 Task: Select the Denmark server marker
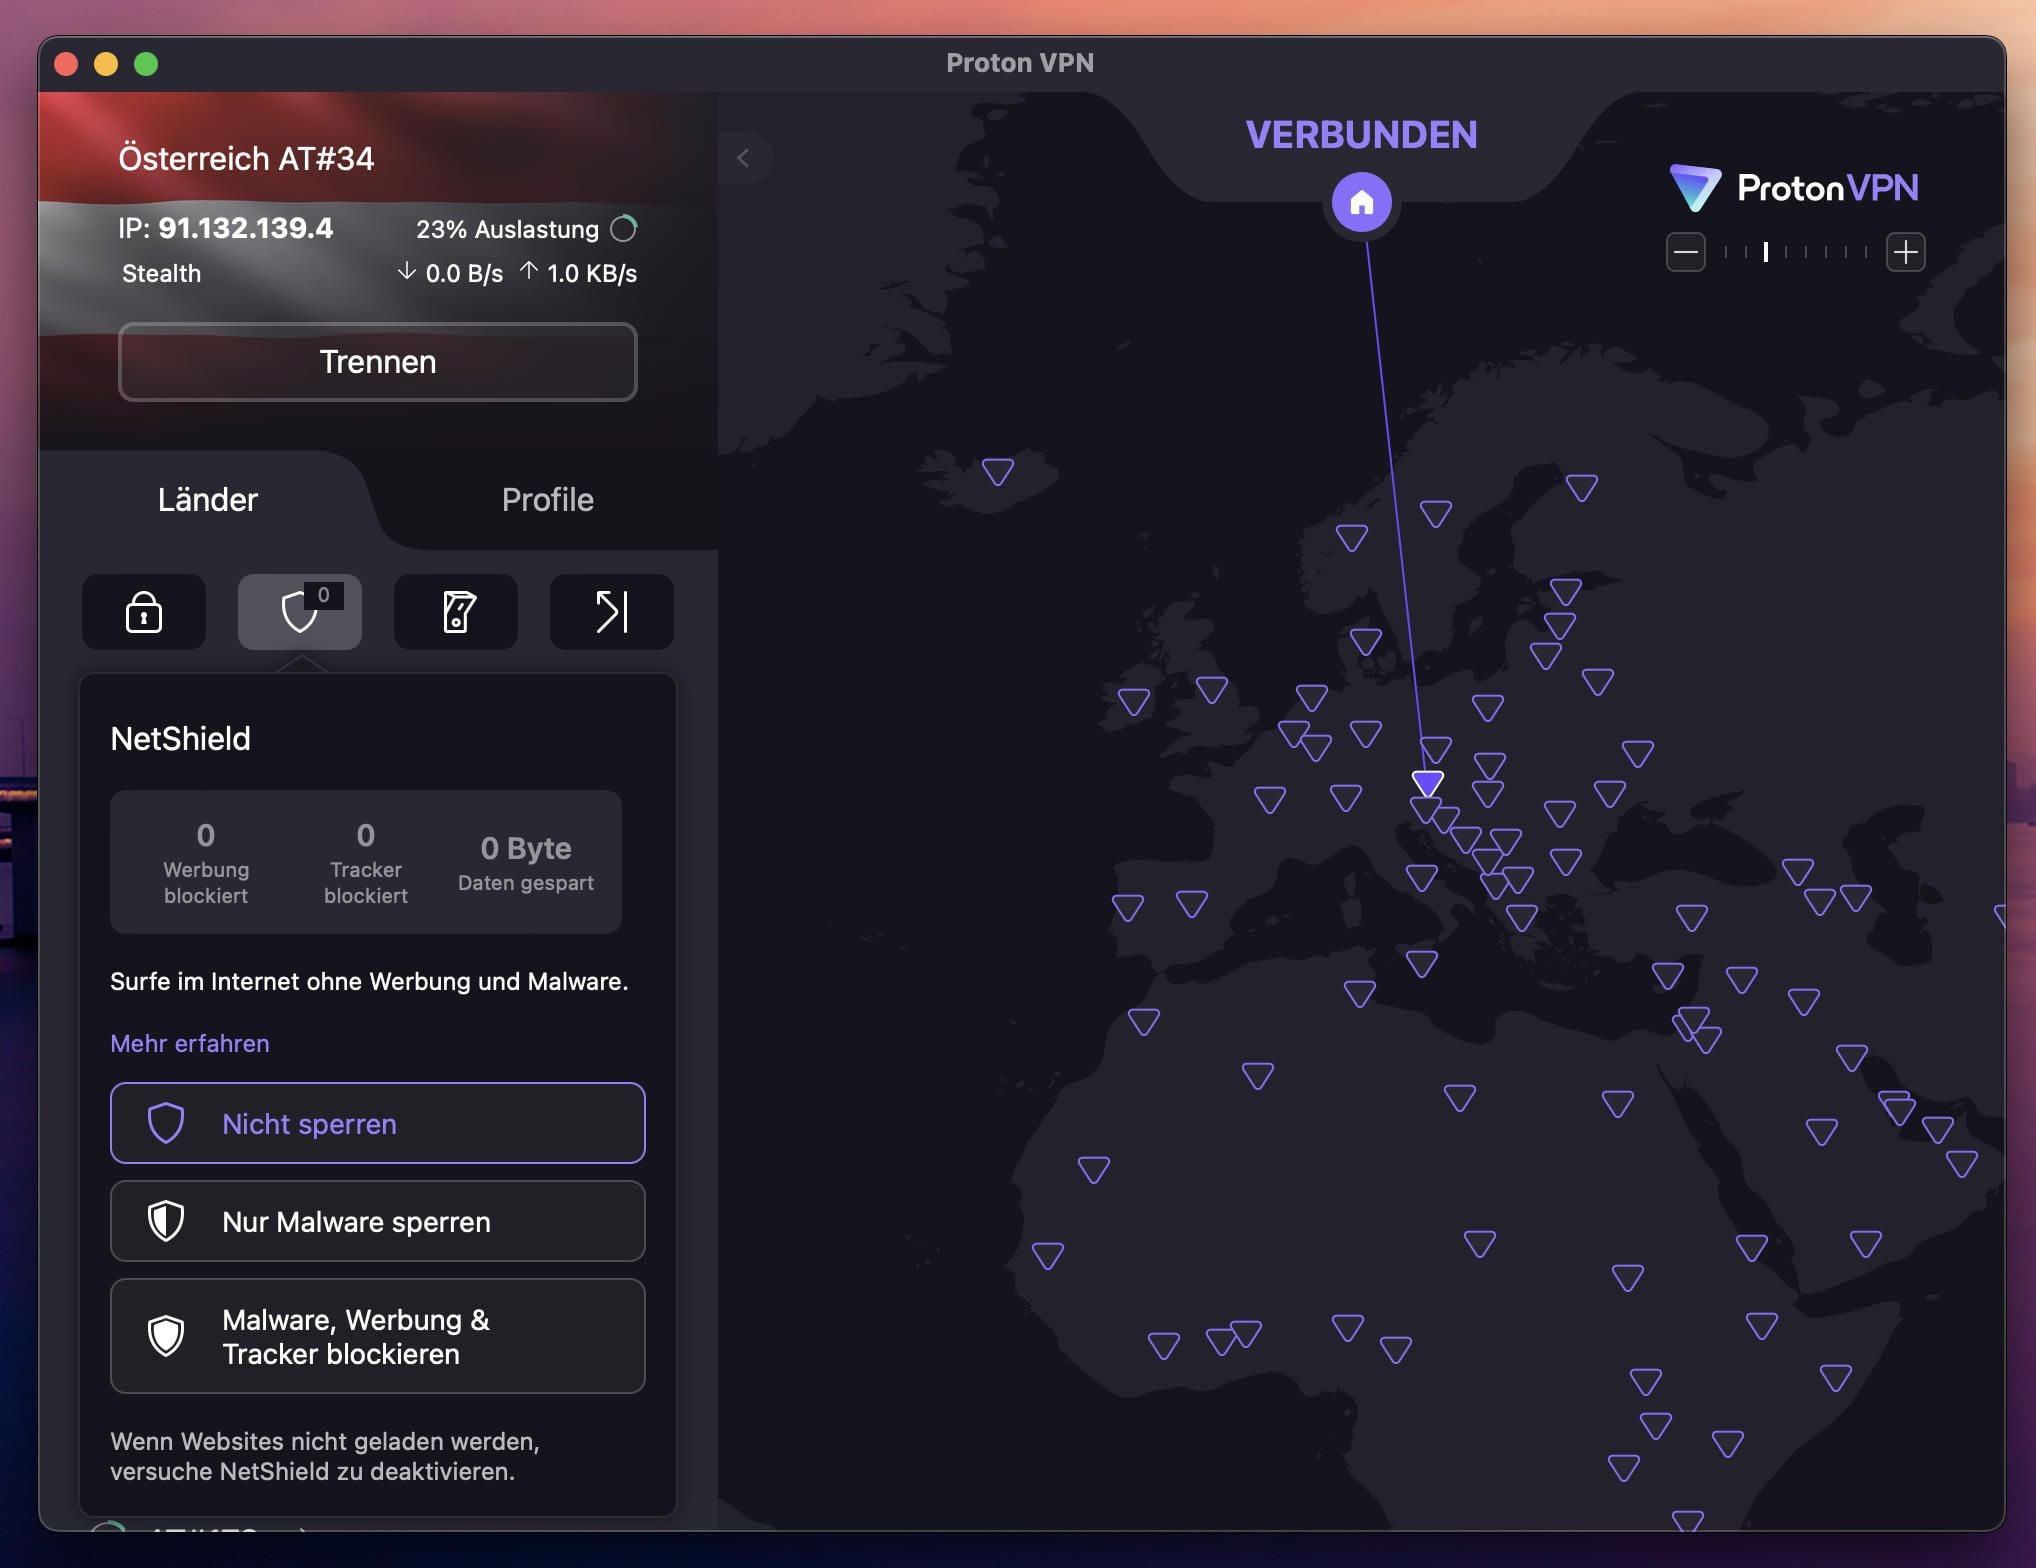tap(1366, 641)
